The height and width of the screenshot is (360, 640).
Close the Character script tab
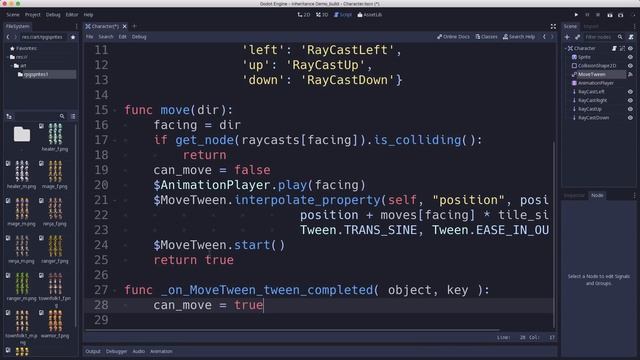coord(124,26)
